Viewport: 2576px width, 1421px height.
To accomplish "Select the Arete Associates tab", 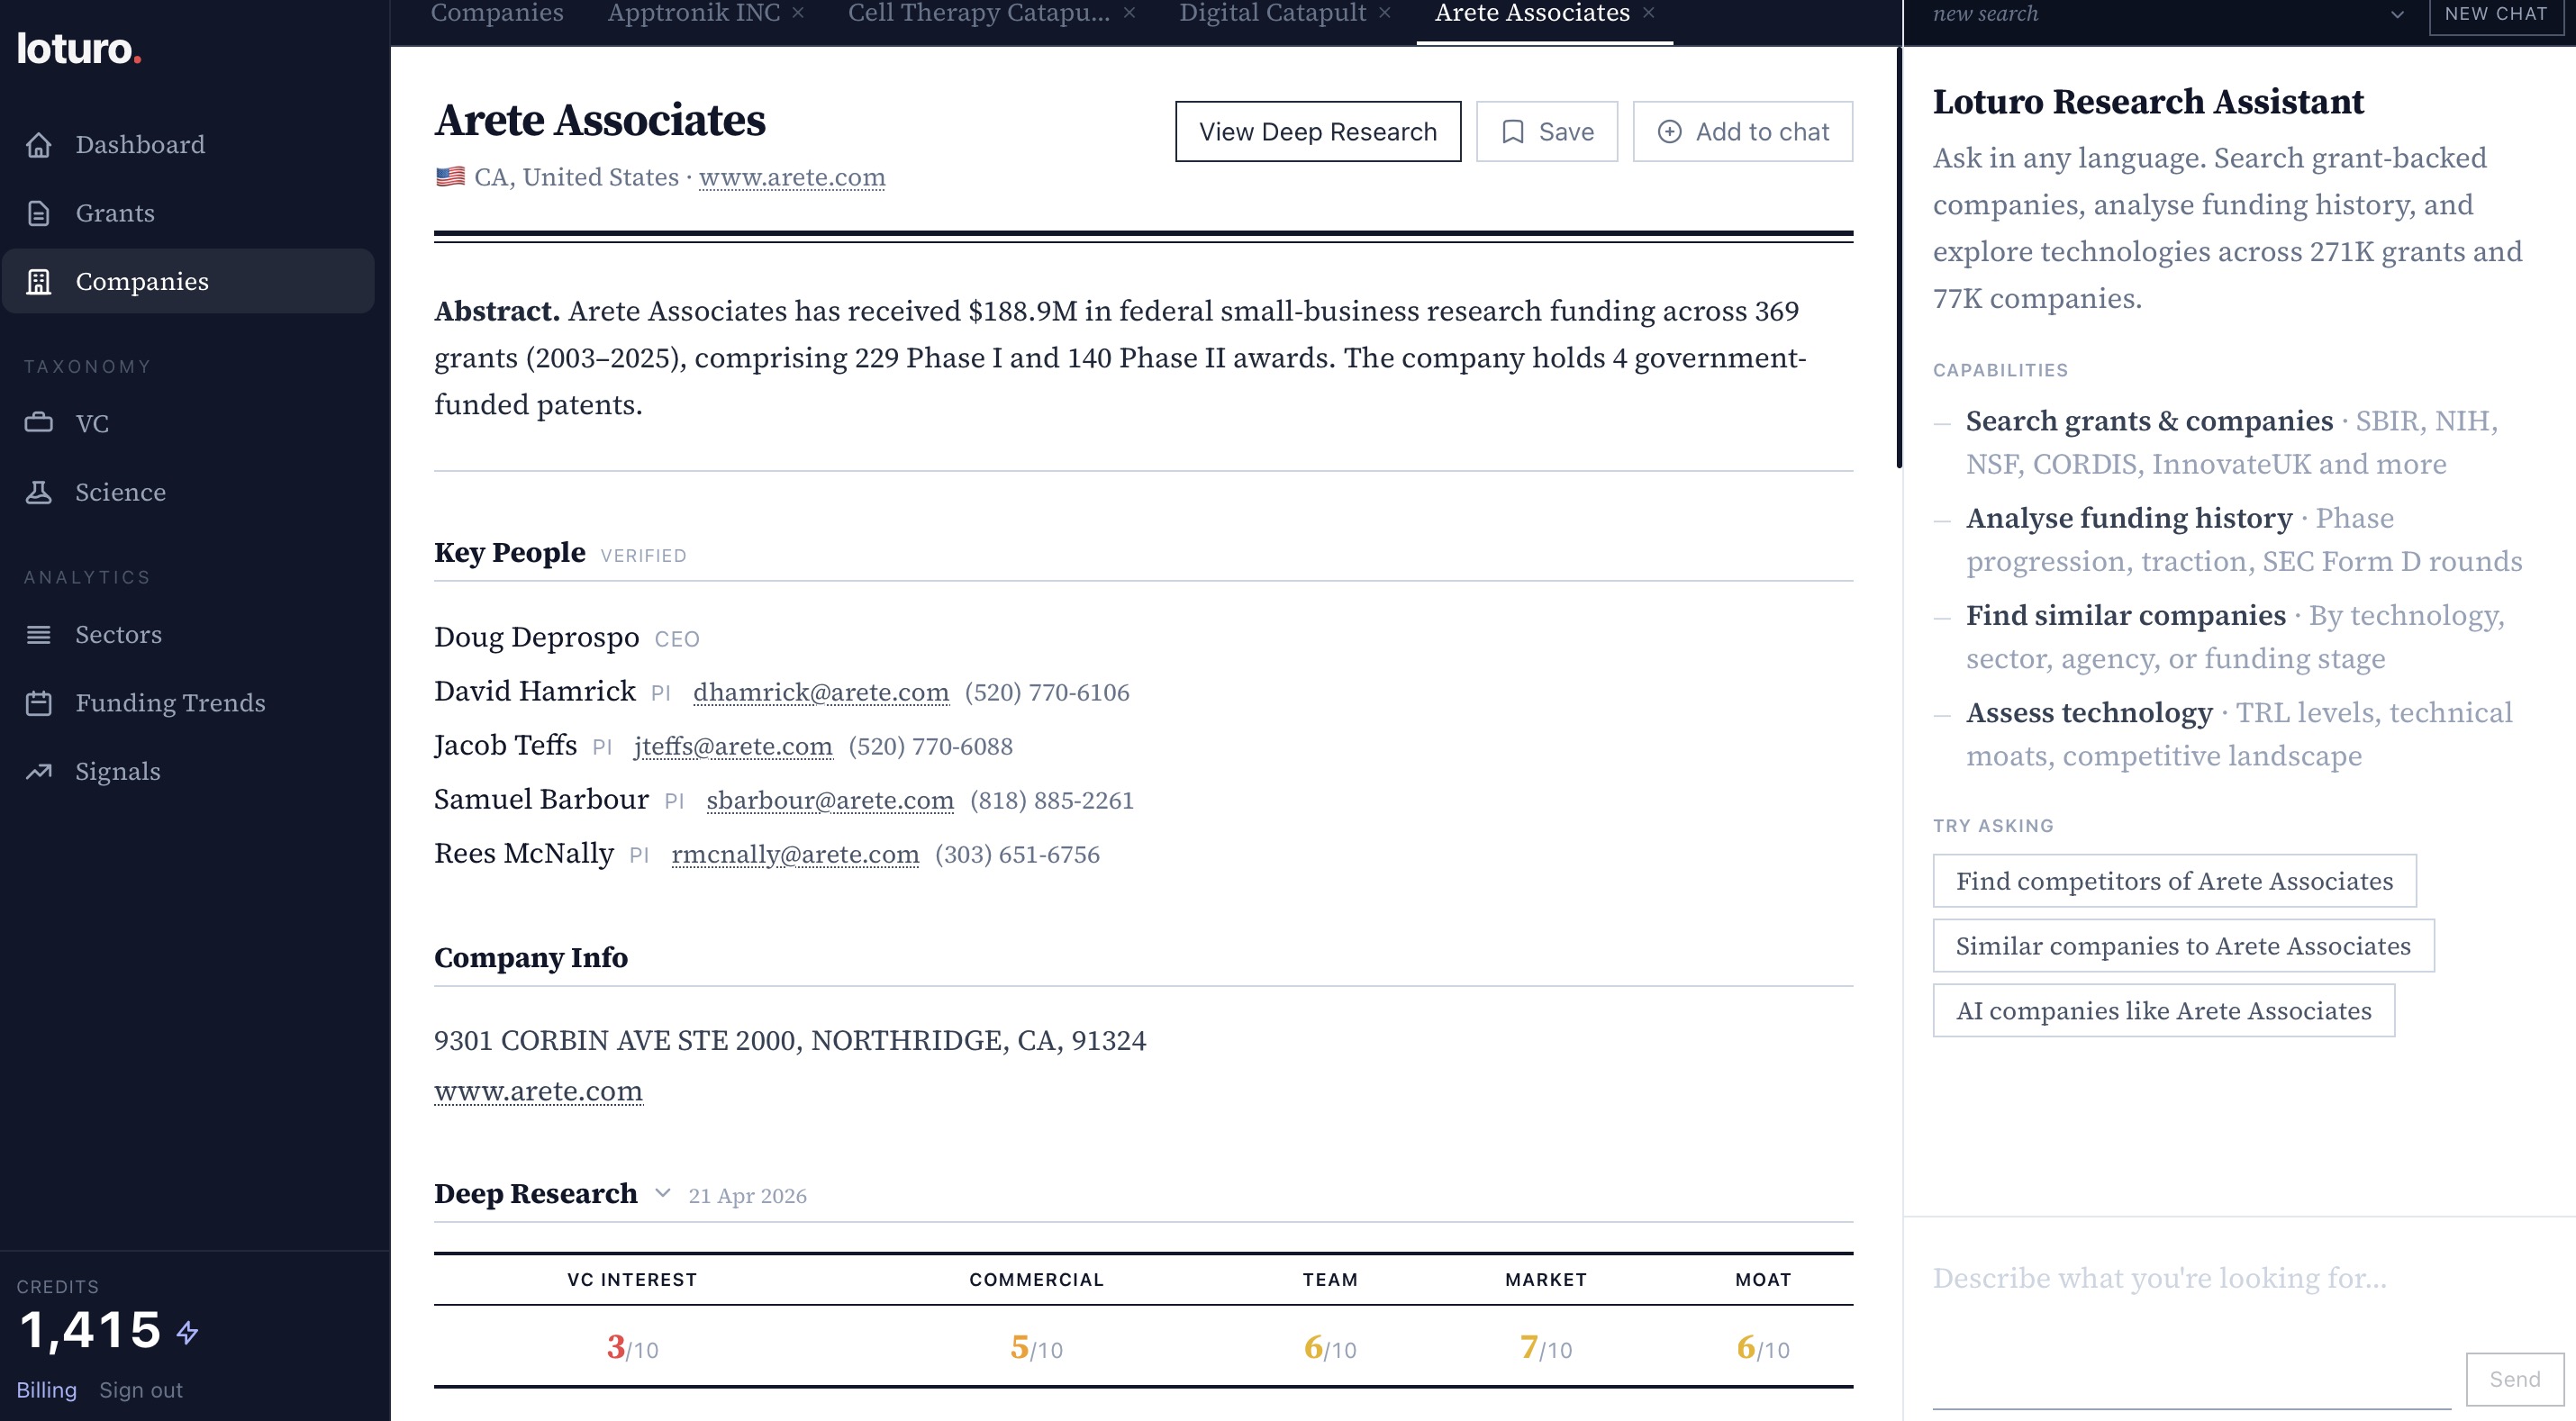I will tap(1532, 13).
